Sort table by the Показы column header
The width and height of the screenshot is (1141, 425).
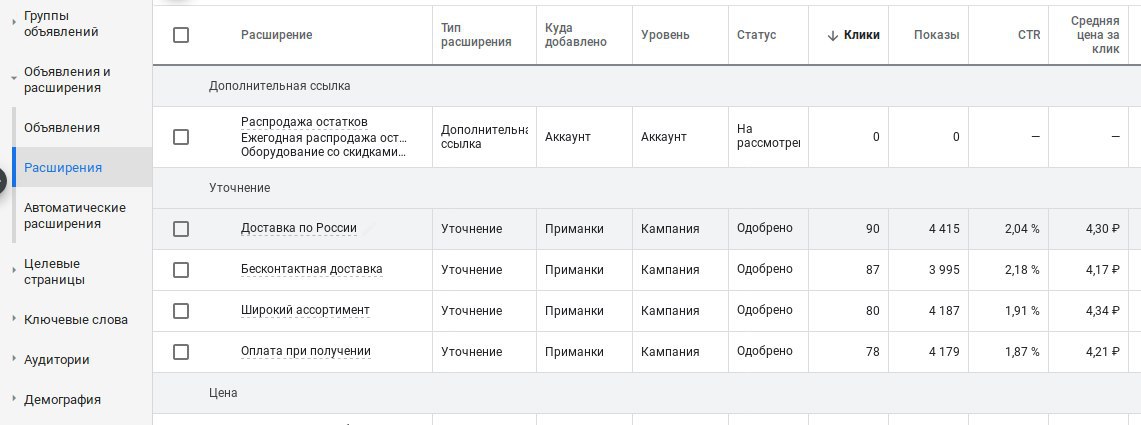point(936,35)
